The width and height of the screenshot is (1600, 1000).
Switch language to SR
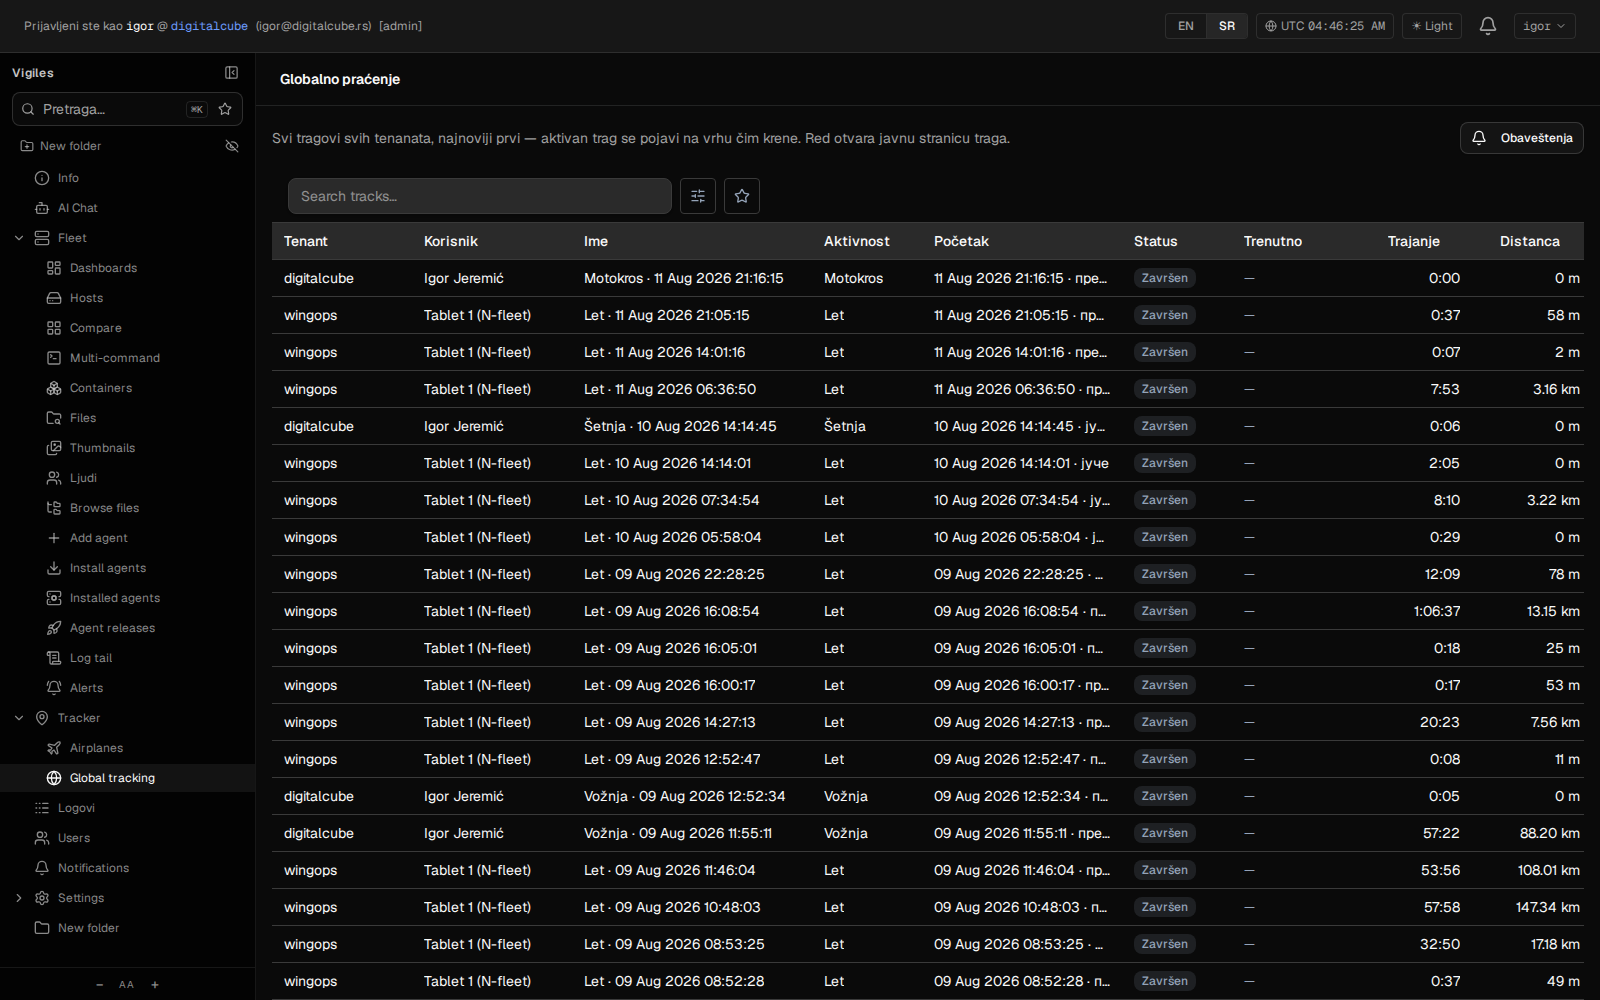coord(1227,26)
